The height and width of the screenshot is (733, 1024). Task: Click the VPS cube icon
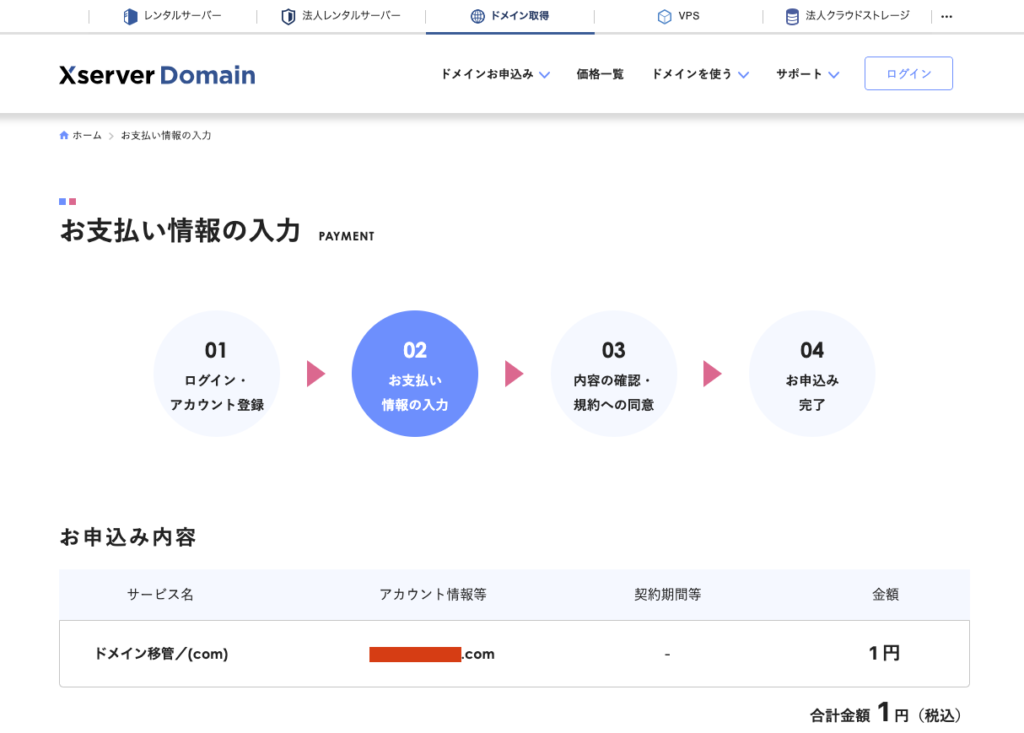point(664,16)
